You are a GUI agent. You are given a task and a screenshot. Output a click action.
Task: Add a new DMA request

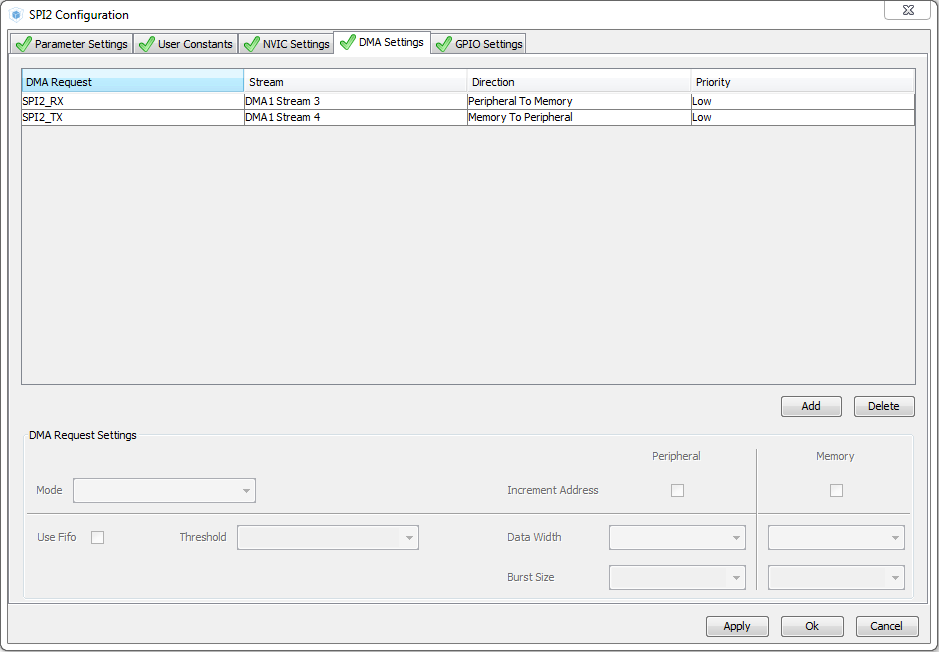[811, 406]
